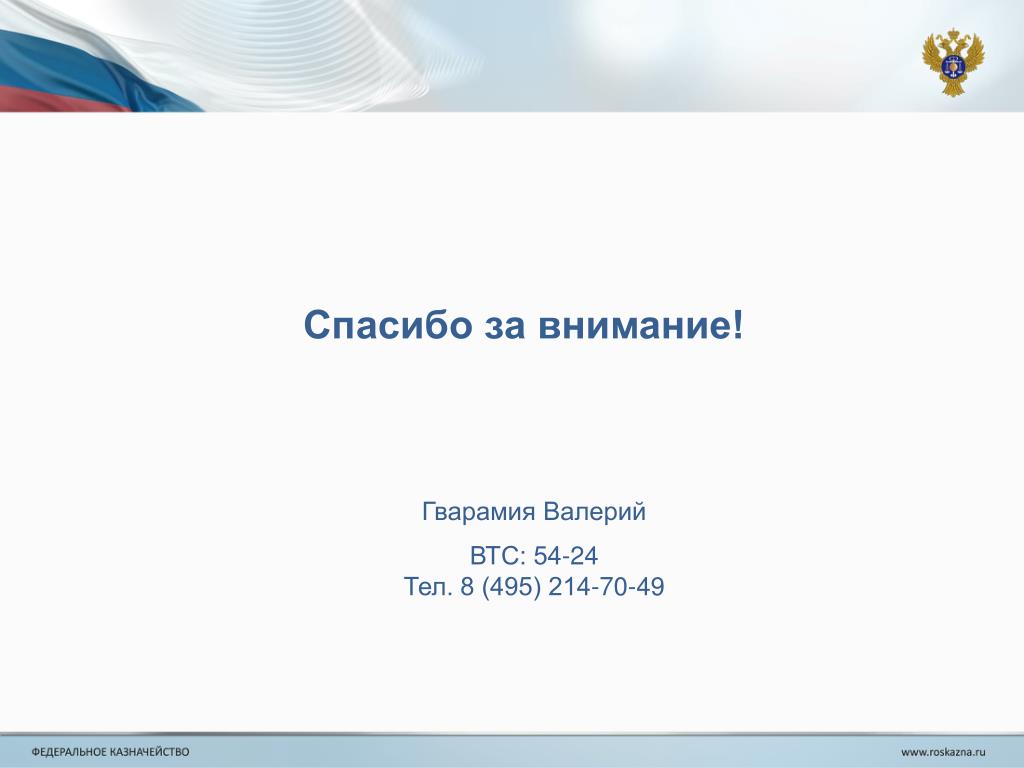Open the www.roskazna.ru link in footer
This screenshot has width=1024, height=768.
[x=943, y=752]
